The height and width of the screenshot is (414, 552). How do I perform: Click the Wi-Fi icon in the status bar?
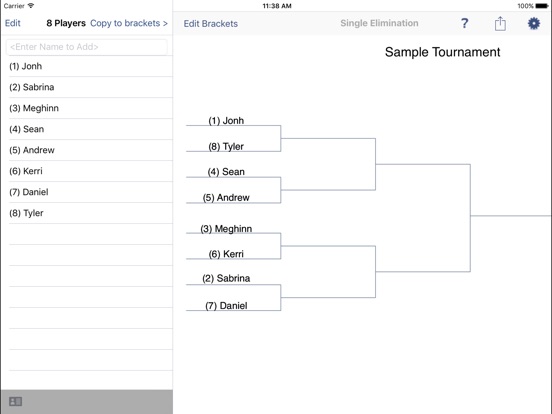pos(31,6)
